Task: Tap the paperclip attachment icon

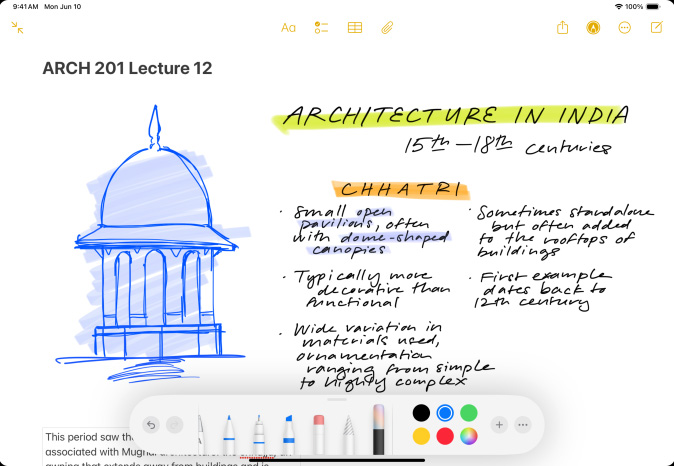Action: 387,28
